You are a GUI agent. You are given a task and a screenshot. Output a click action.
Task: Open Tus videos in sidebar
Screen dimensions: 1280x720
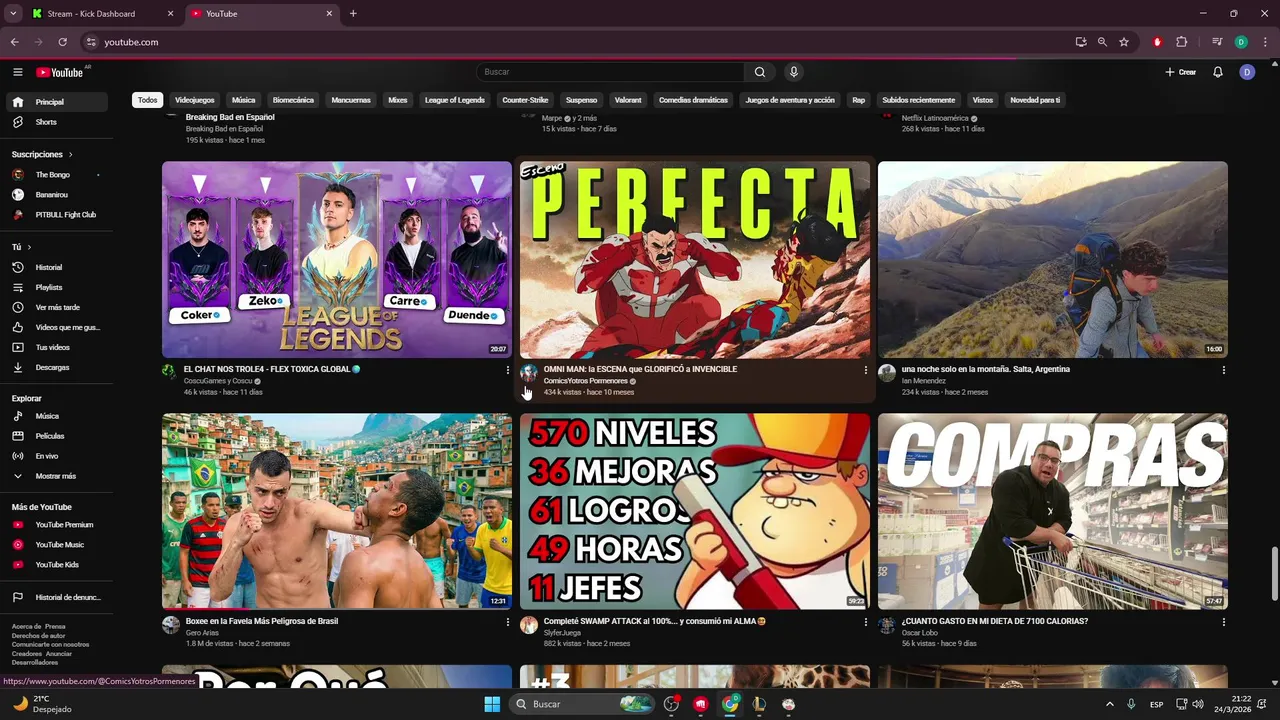(57, 347)
